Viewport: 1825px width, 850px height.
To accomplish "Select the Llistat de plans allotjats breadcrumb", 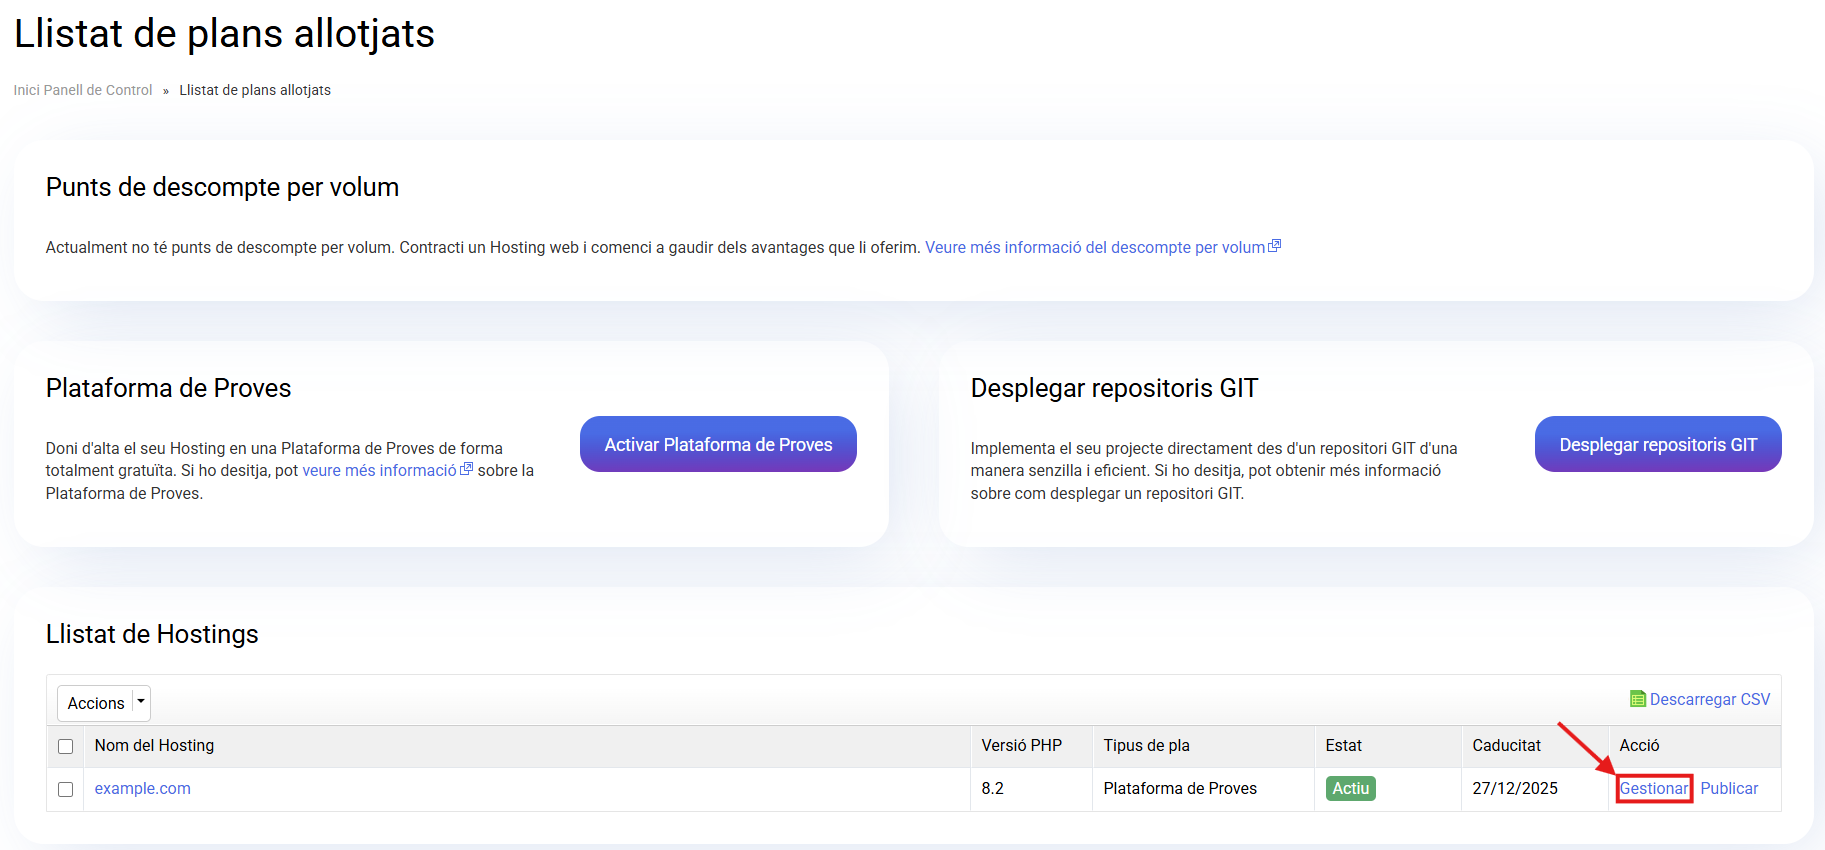I will (255, 90).
